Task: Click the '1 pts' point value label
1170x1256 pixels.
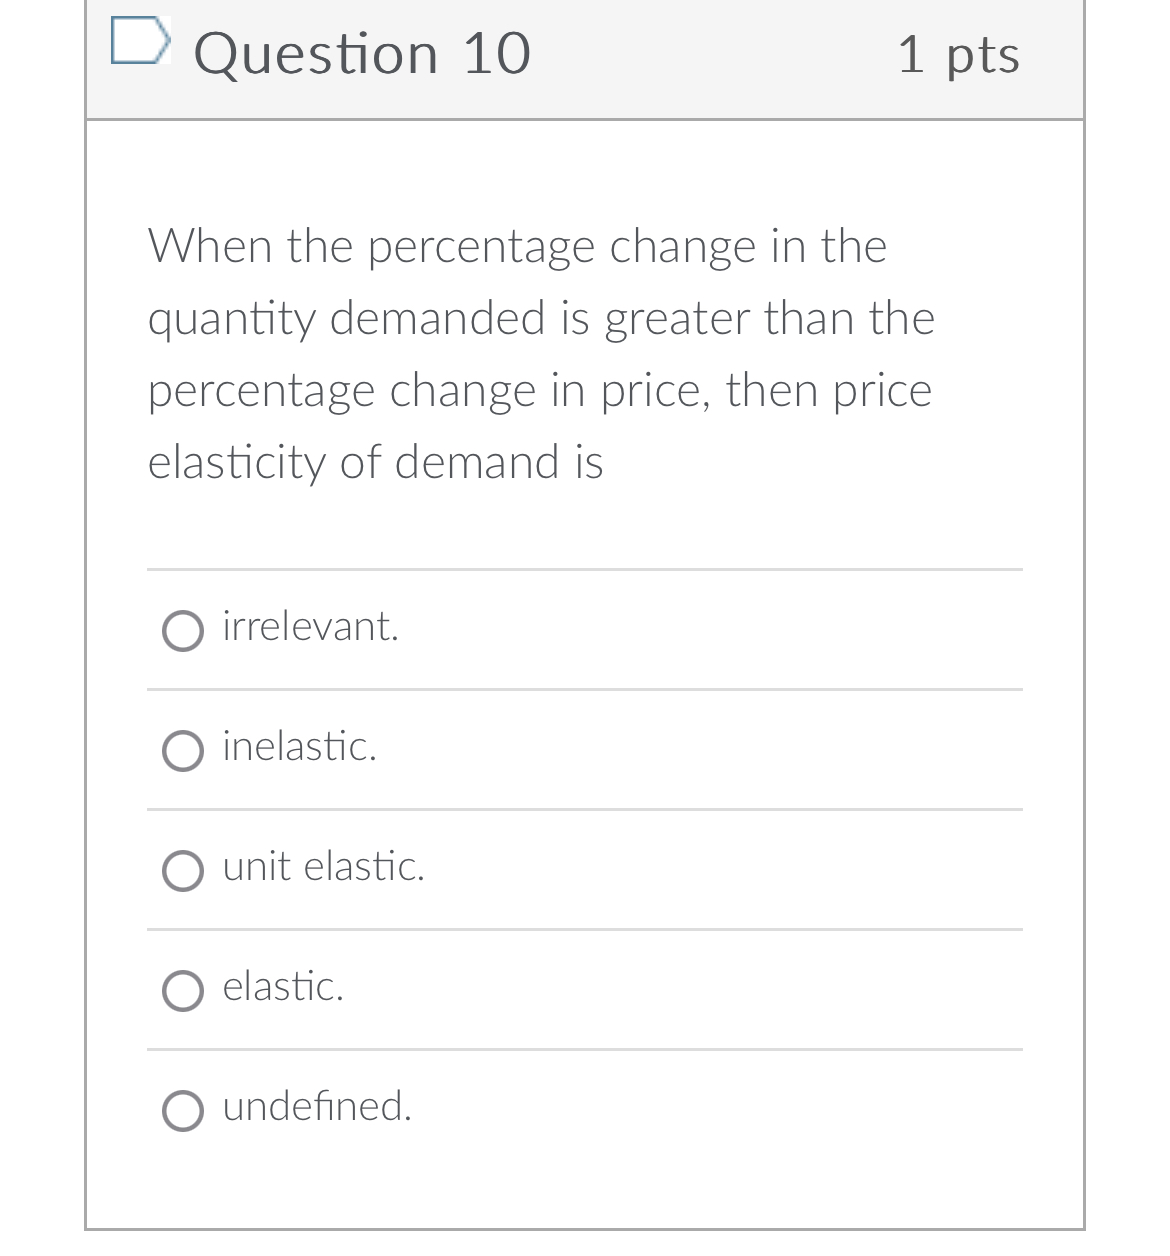Action: click(959, 56)
